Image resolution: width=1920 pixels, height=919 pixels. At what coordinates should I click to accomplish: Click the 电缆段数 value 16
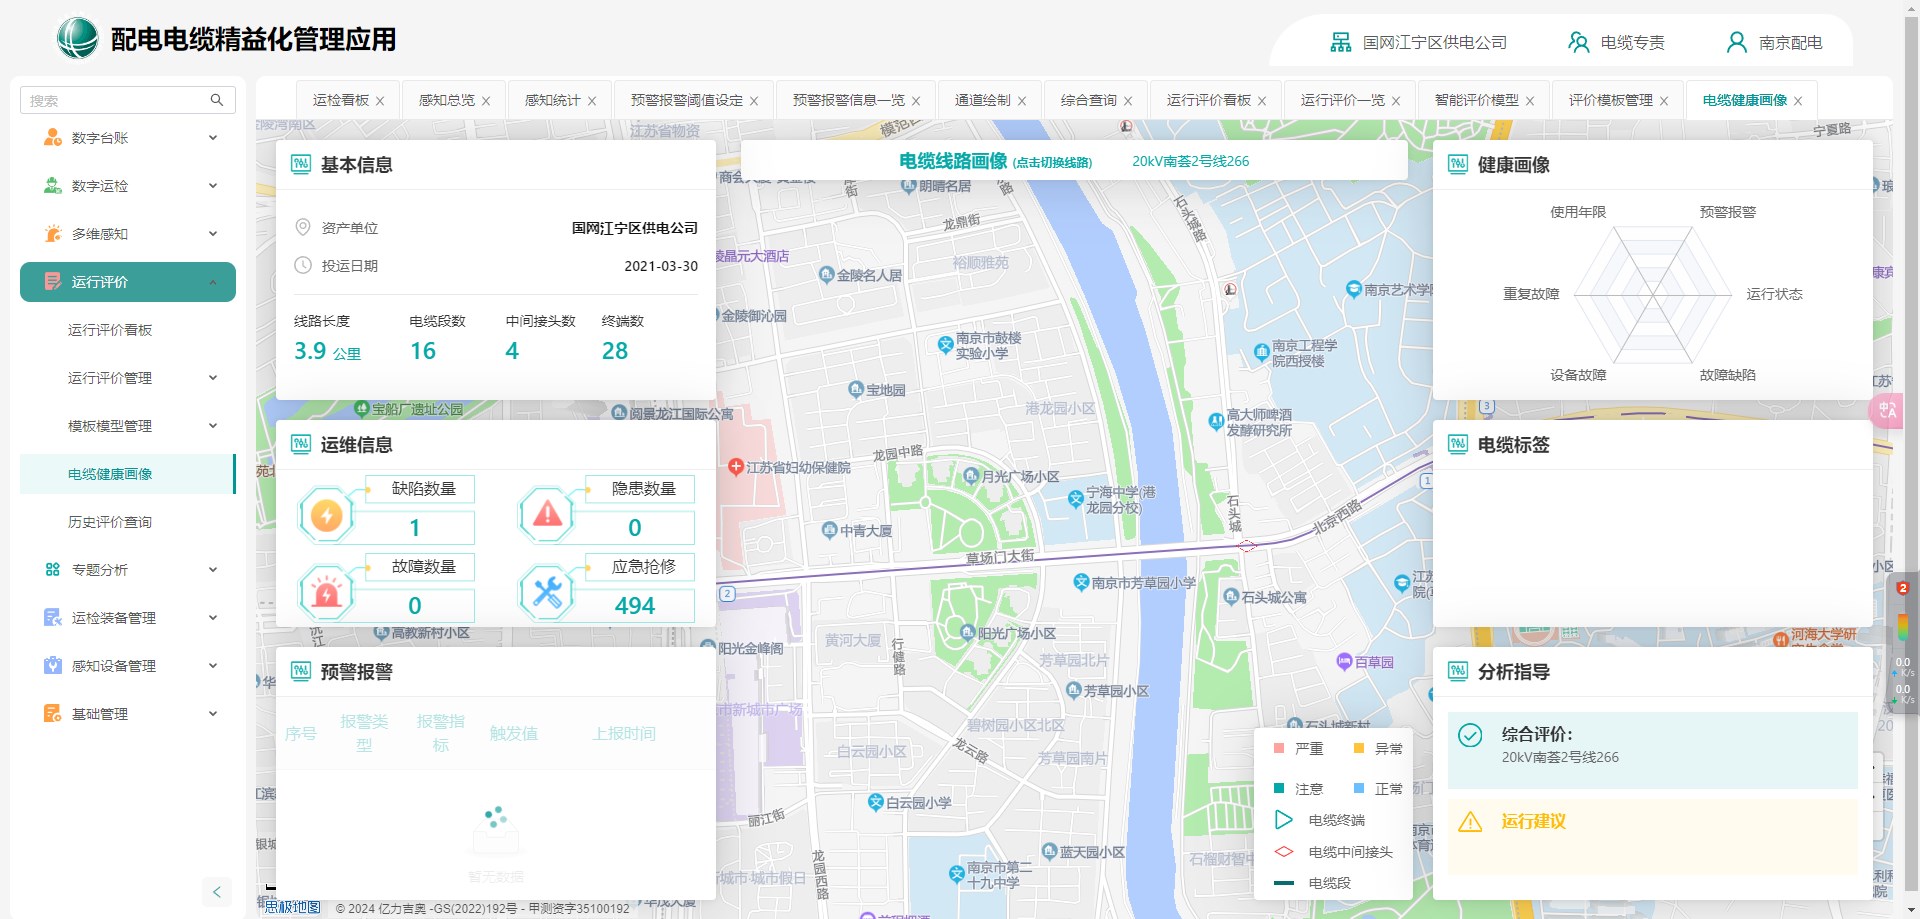(x=423, y=351)
